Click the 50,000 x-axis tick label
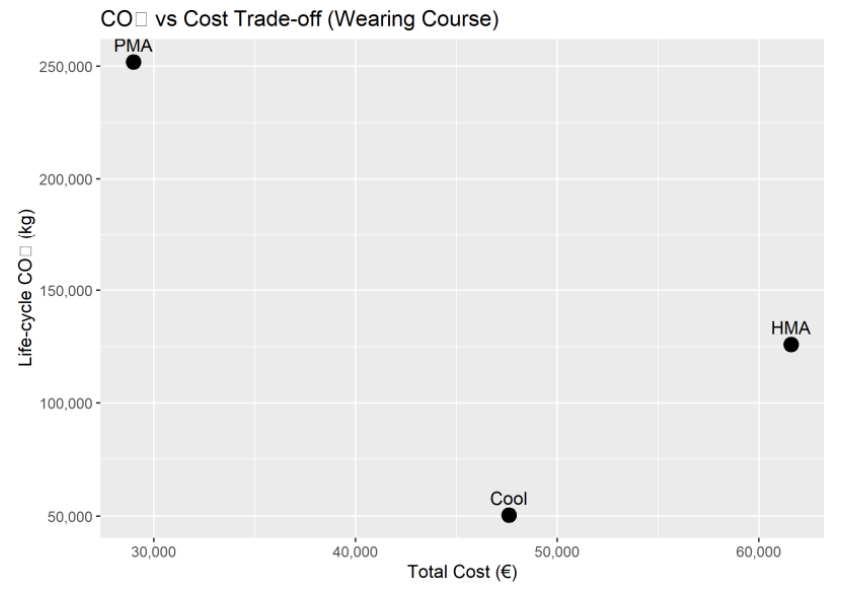 point(557,552)
